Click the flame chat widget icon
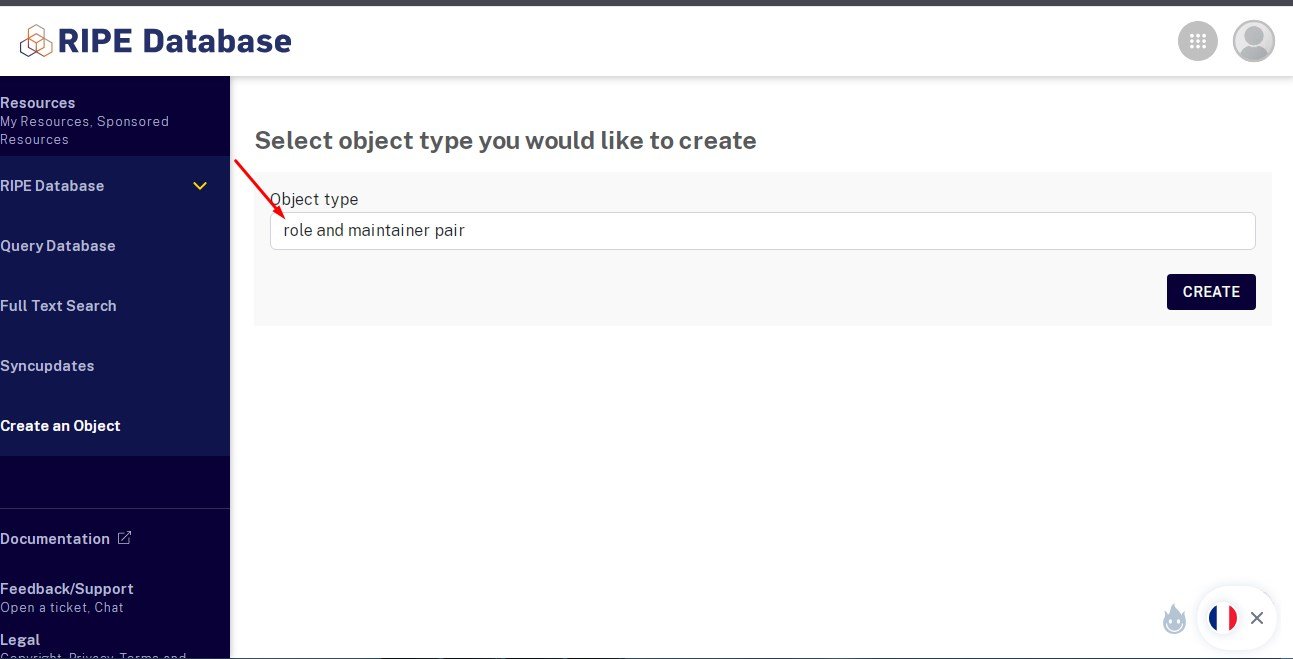Viewport: 1293px width, 659px height. click(x=1174, y=619)
